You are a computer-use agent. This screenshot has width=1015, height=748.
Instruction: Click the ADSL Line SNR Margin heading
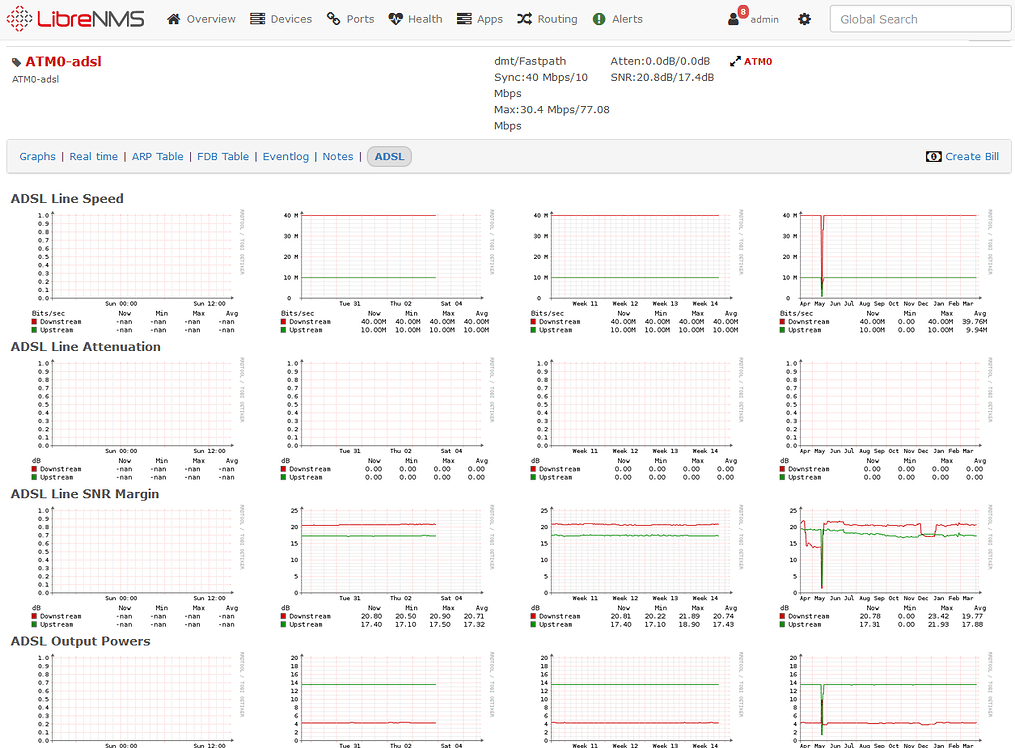coord(85,494)
